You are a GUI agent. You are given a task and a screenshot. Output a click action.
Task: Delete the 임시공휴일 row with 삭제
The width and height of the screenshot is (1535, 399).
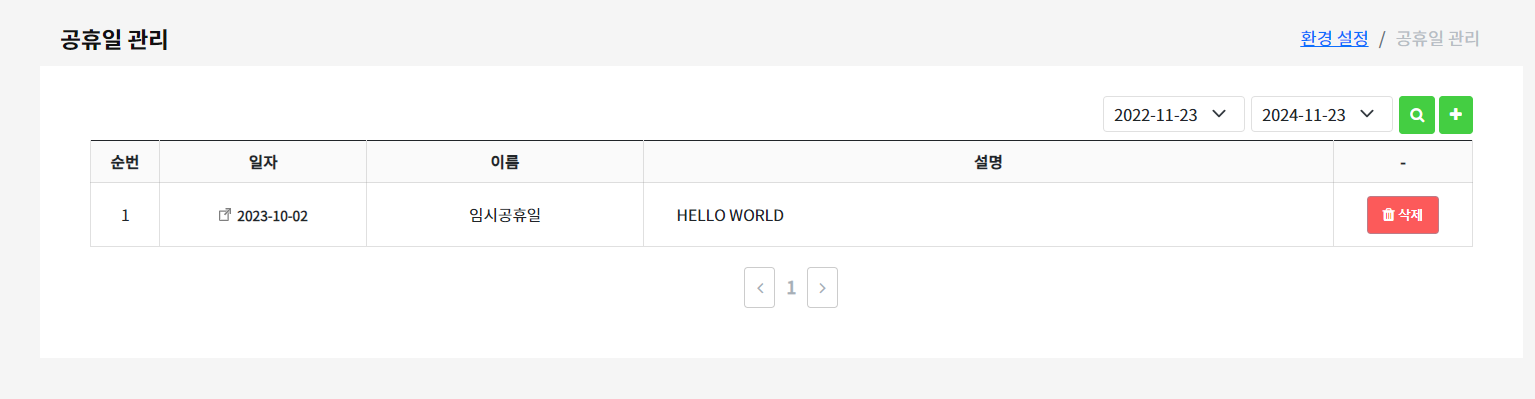tap(1402, 215)
